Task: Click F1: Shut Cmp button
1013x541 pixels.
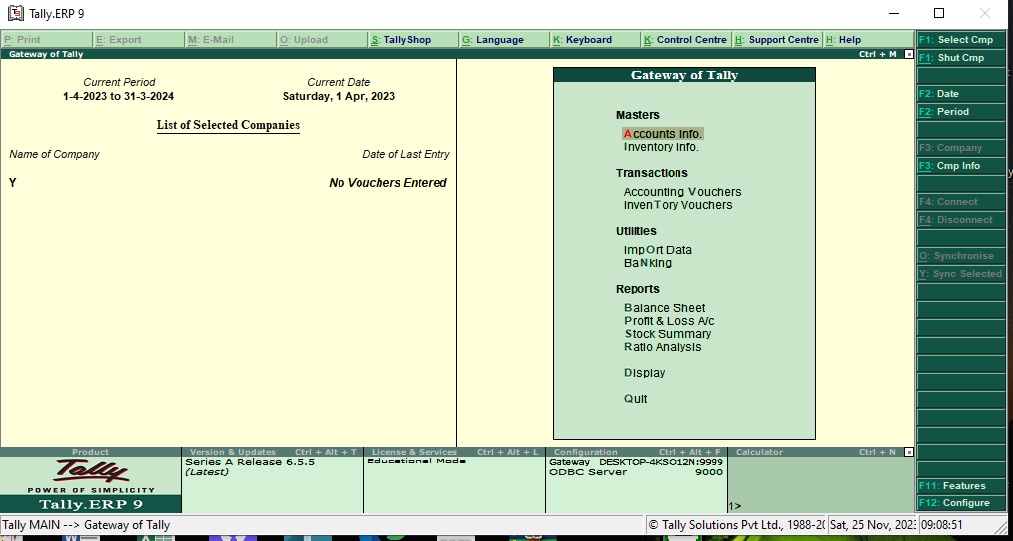Action: tap(961, 58)
